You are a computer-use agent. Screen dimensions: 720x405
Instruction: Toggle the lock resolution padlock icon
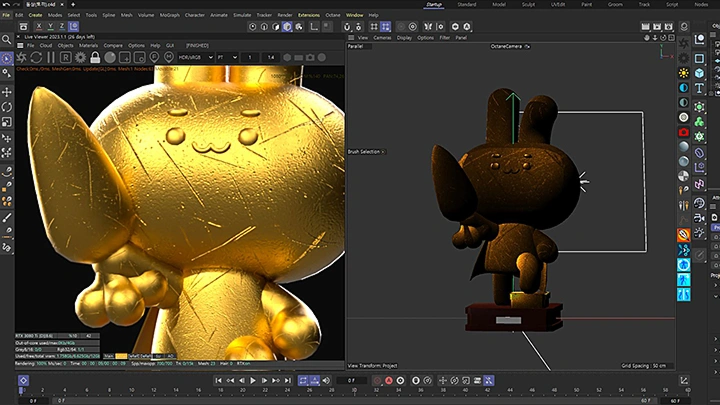(x=95, y=57)
